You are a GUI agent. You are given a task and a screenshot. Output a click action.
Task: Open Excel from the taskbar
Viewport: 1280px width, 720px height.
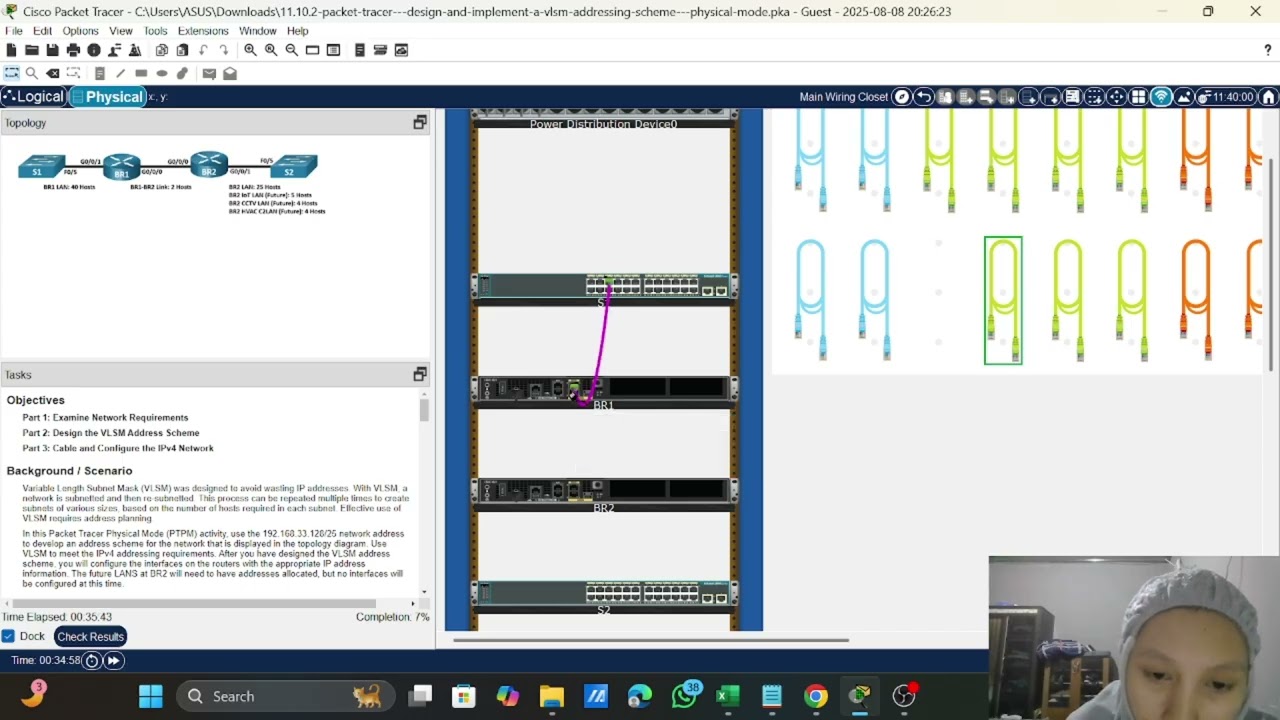pyautogui.click(x=728, y=696)
